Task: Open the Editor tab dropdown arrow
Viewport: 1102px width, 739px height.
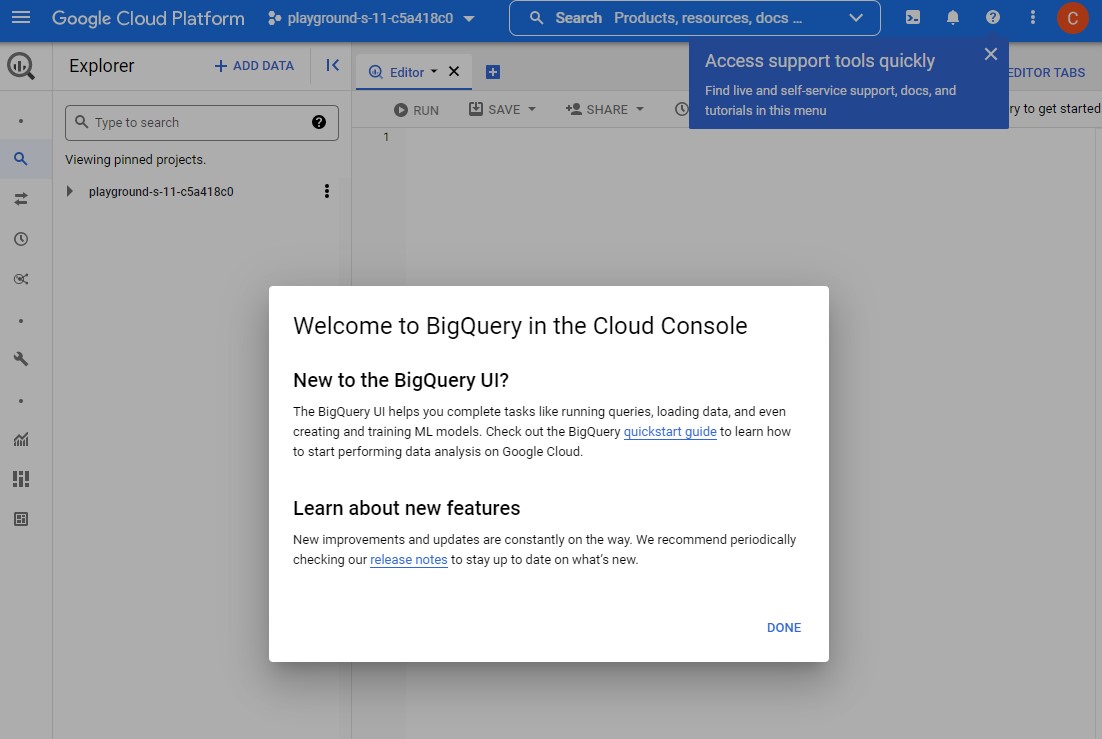Action: point(434,72)
